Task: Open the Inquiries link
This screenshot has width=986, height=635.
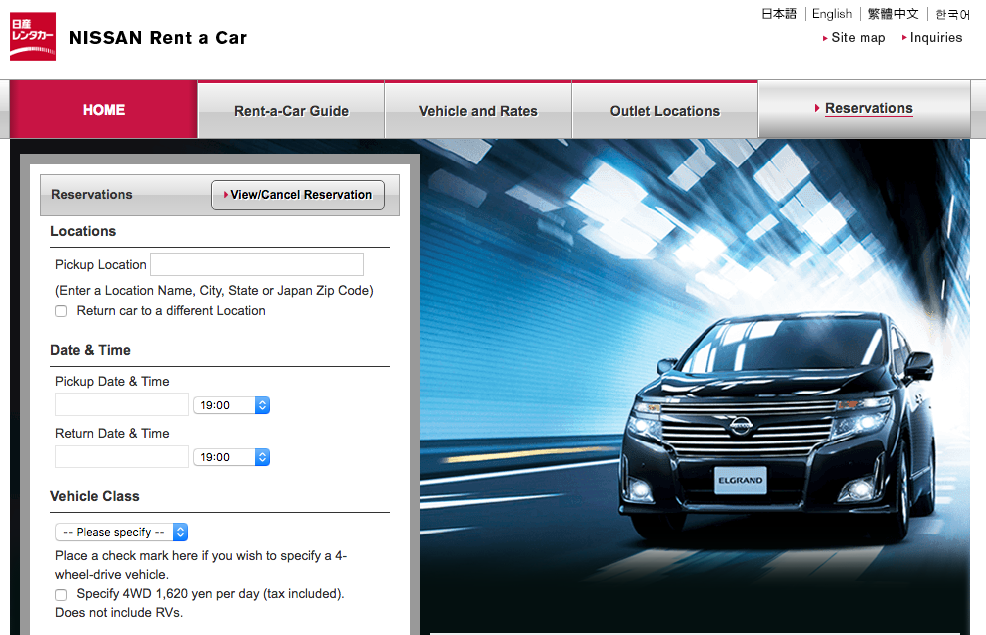Action: pyautogui.click(x=935, y=38)
